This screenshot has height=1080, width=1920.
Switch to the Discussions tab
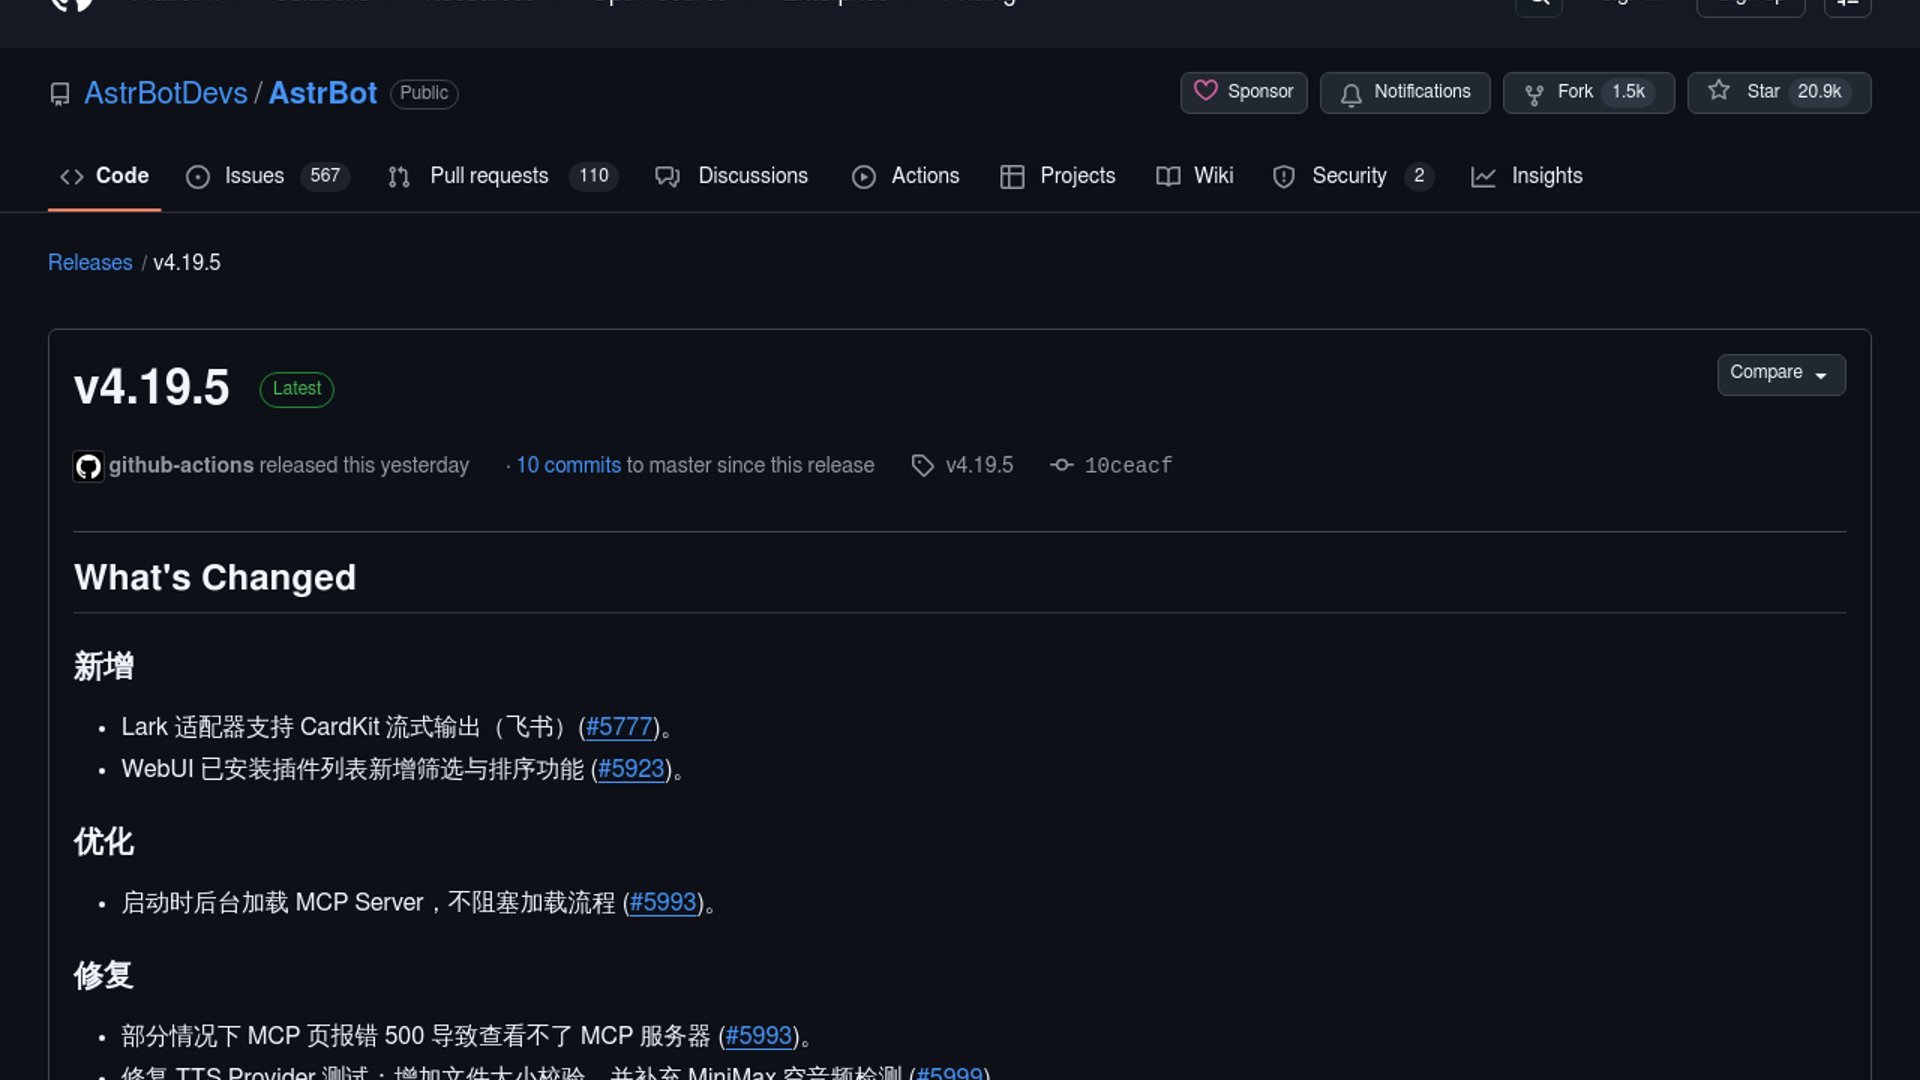click(752, 176)
